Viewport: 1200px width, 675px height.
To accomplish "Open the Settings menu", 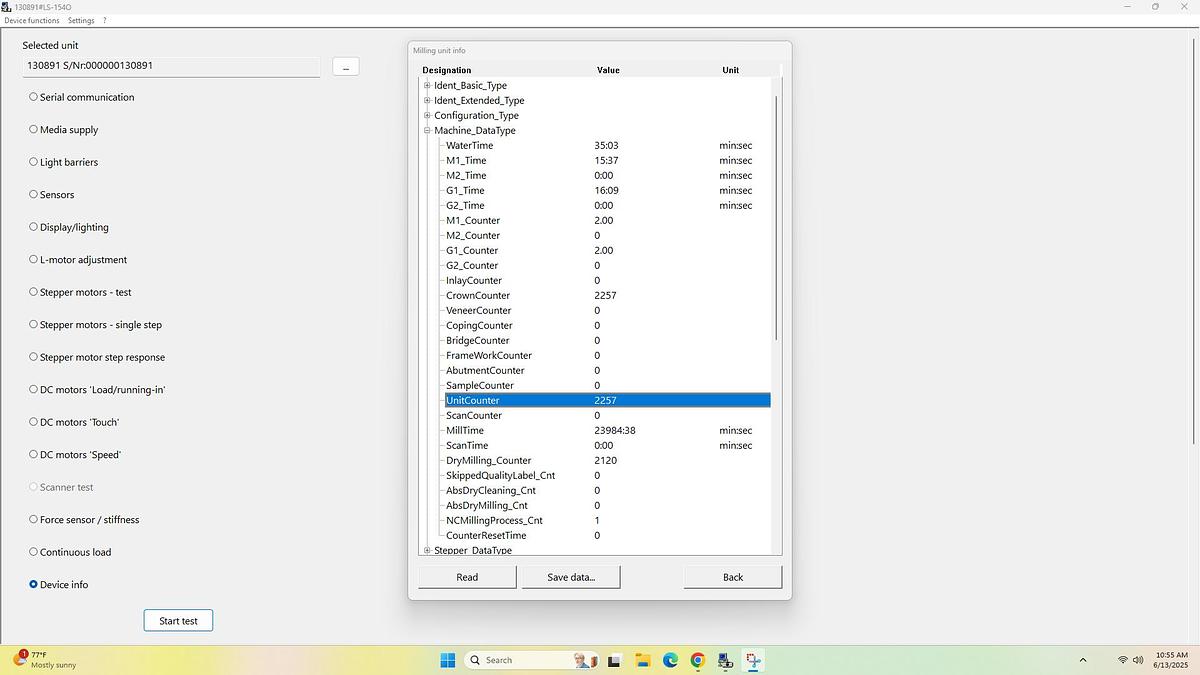I will (81, 20).
